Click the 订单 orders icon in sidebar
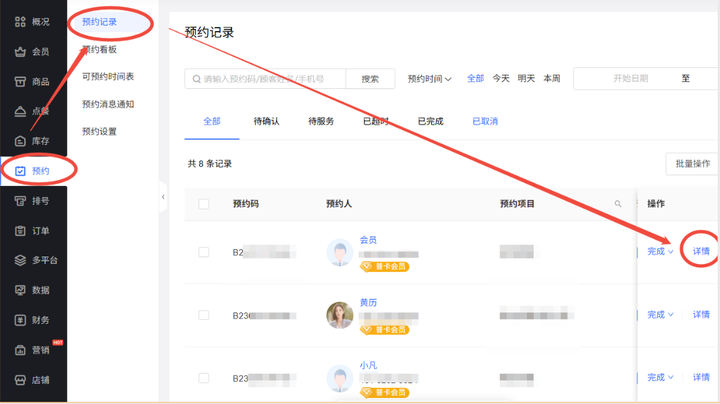 click(x=20, y=231)
